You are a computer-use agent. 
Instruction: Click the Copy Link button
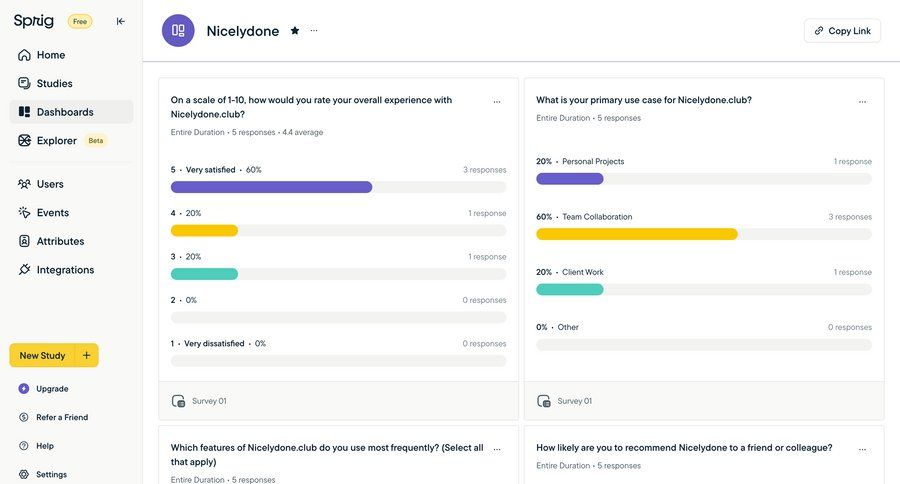pos(842,31)
